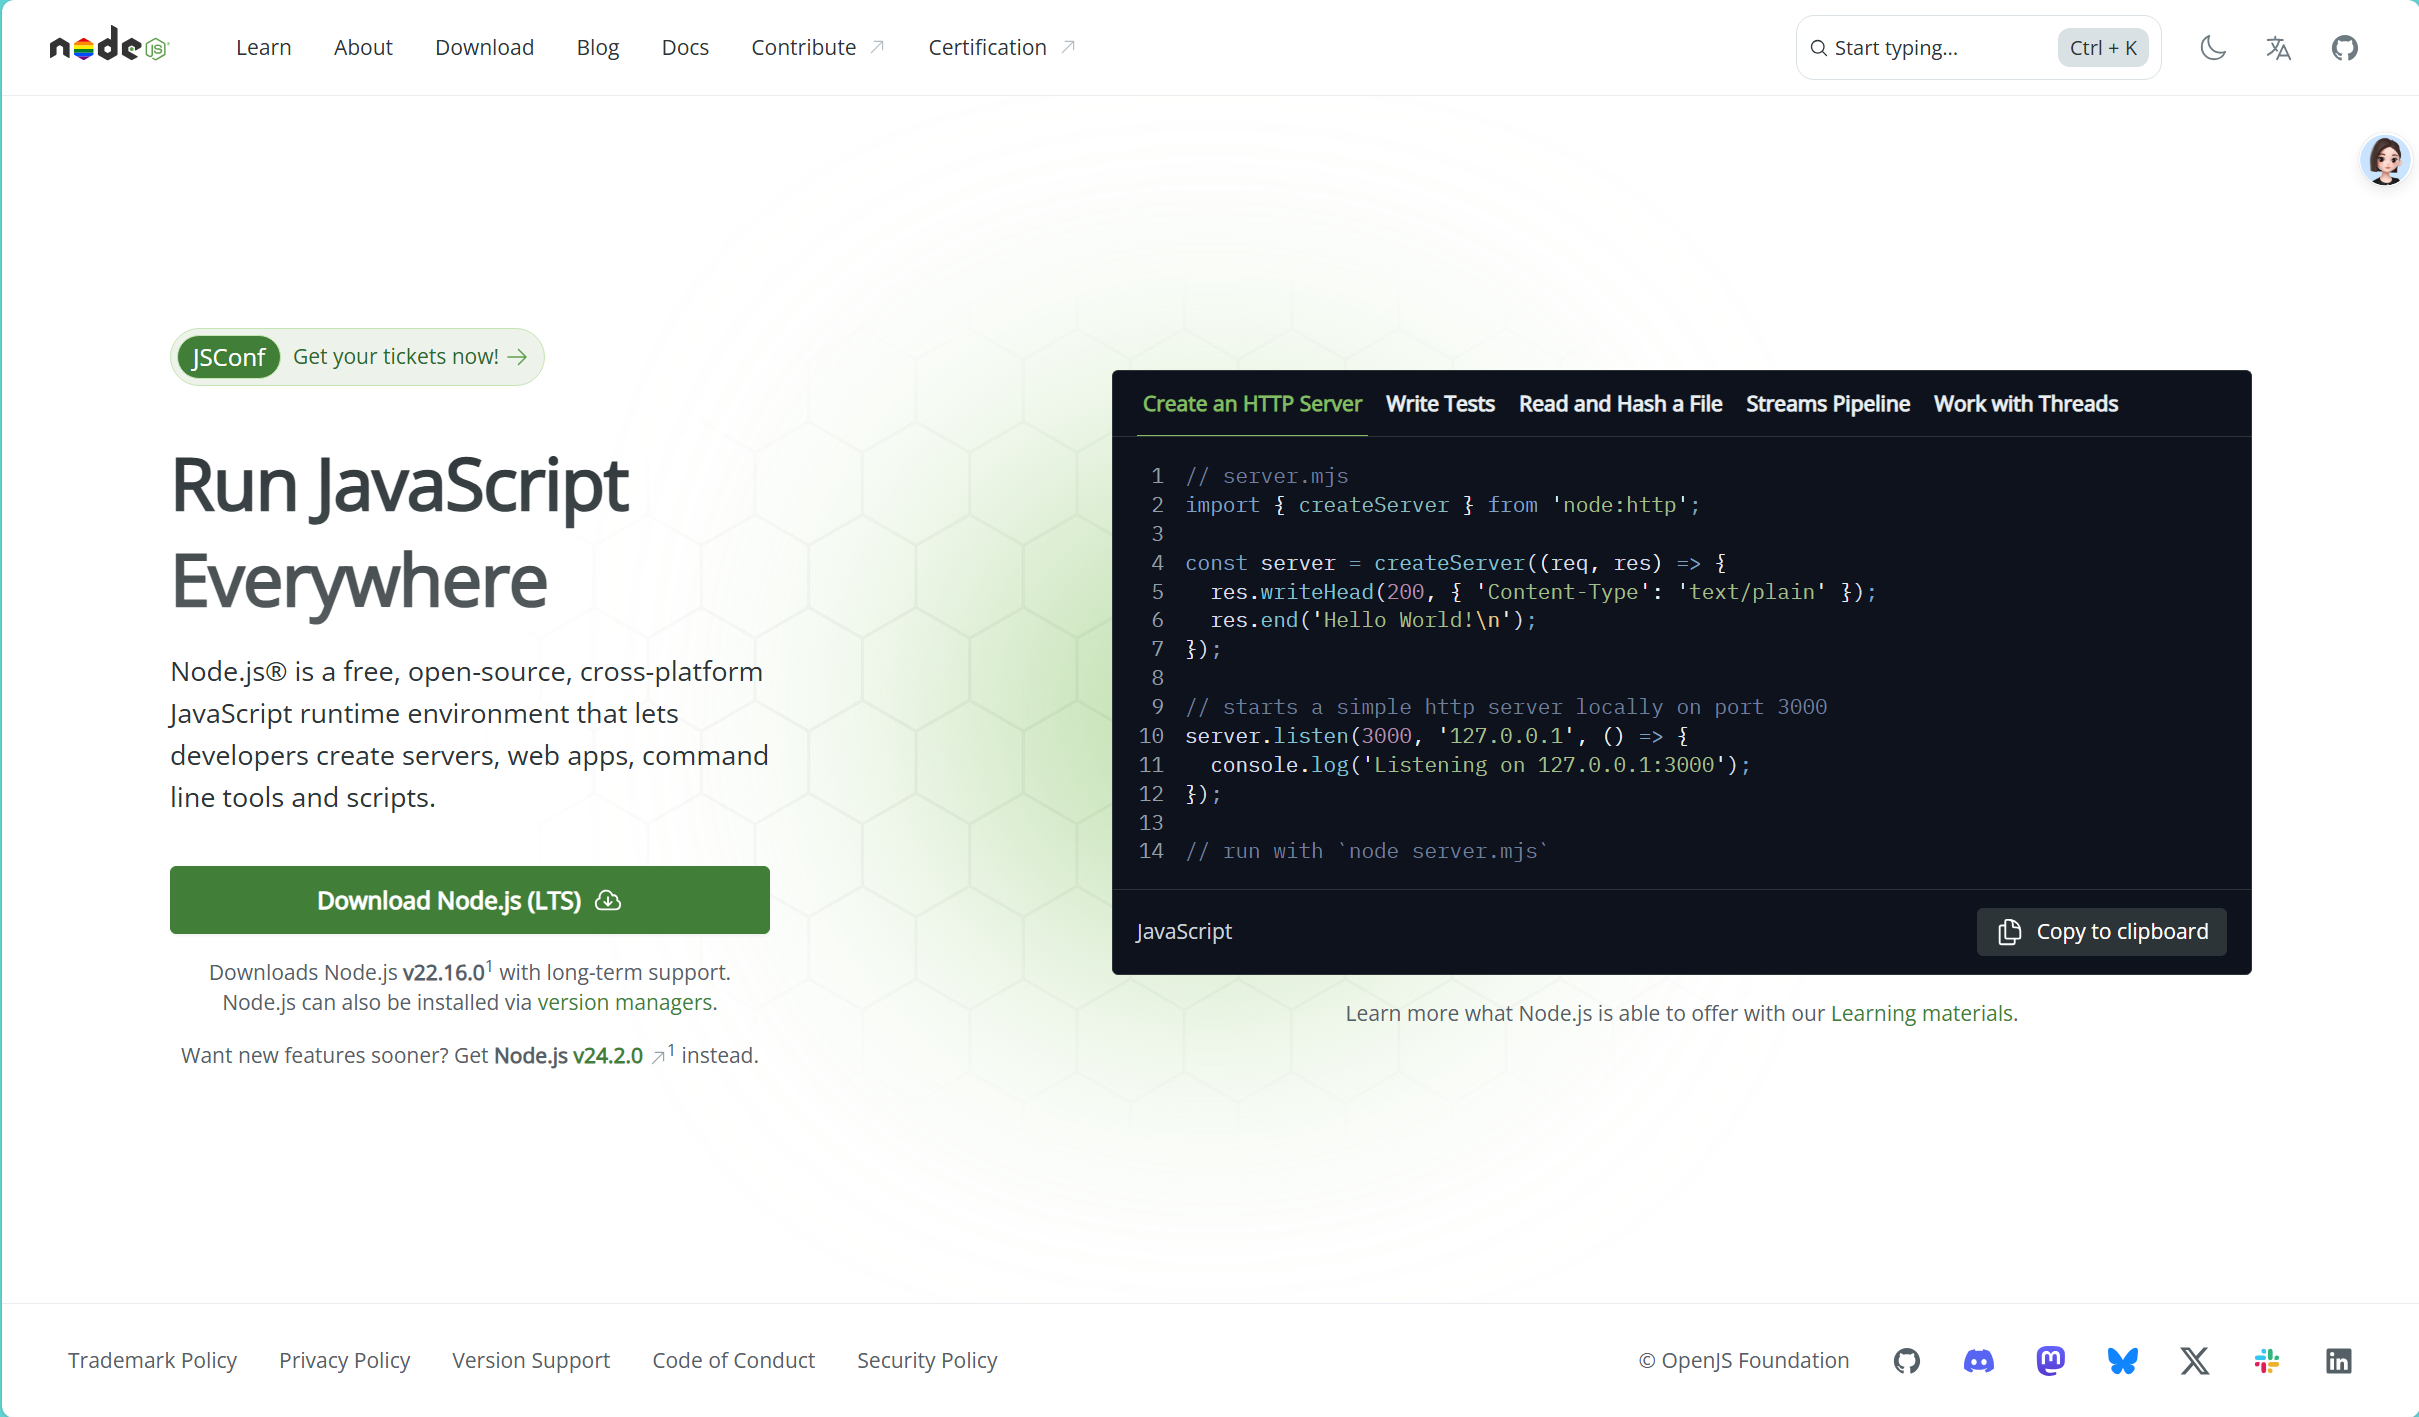This screenshot has height=1417, width=2419.
Task: Select the Create an HTTP Server tab
Action: click(x=1252, y=404)
